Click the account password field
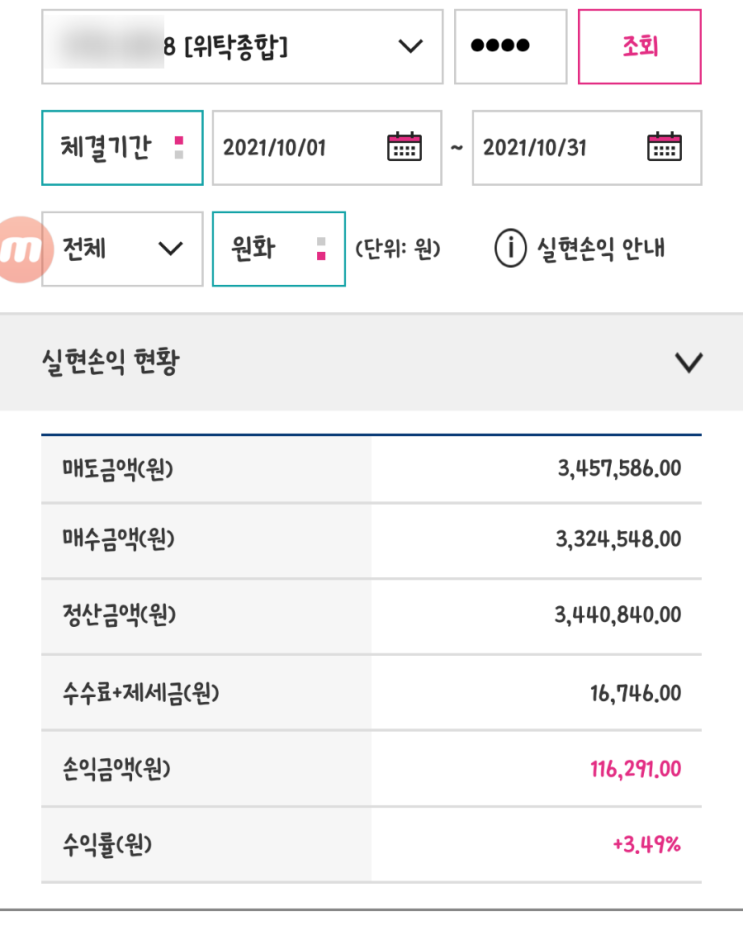This screenshot has height=930, width=743. (x=510, y=47)
